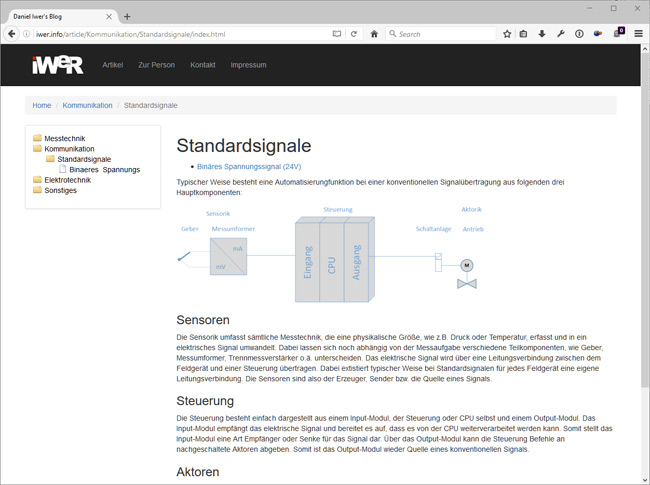
Task: Open Artikel in site navigation
Action: [113, 65]
